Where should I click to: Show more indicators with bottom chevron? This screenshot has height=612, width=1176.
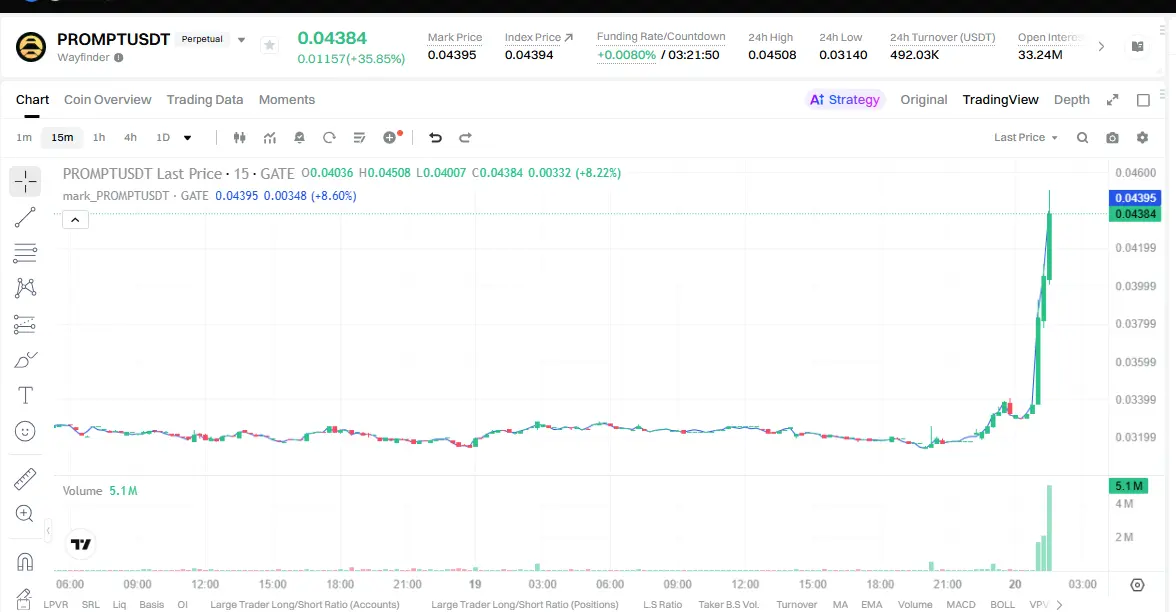click(x=1059, y=604)
